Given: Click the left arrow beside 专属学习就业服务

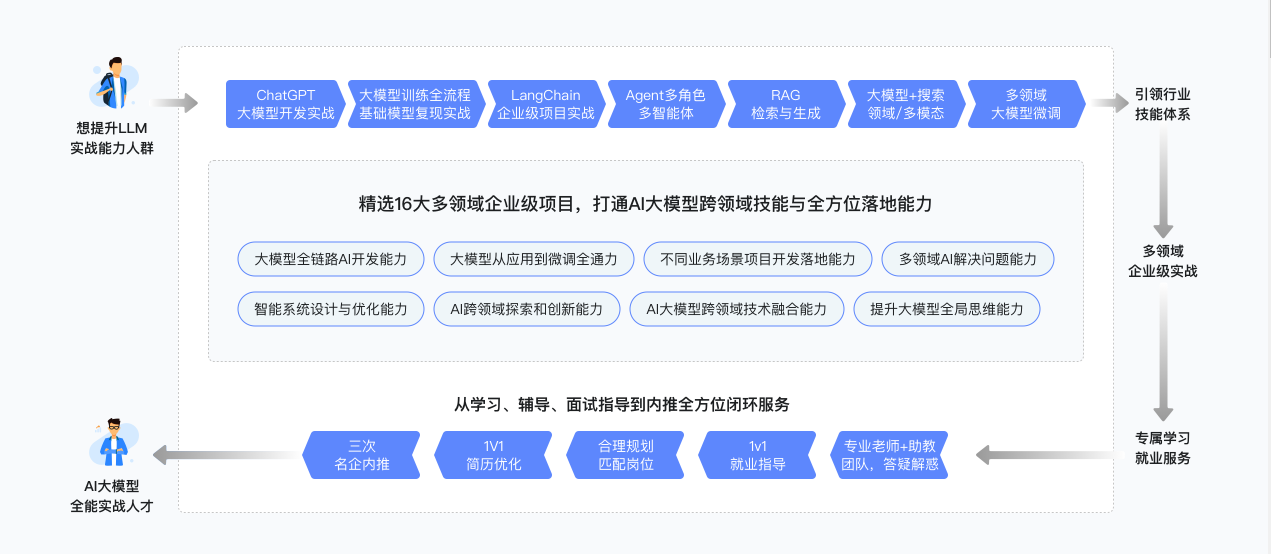Looking at the screenshot, I should (x=1043, y=455).
